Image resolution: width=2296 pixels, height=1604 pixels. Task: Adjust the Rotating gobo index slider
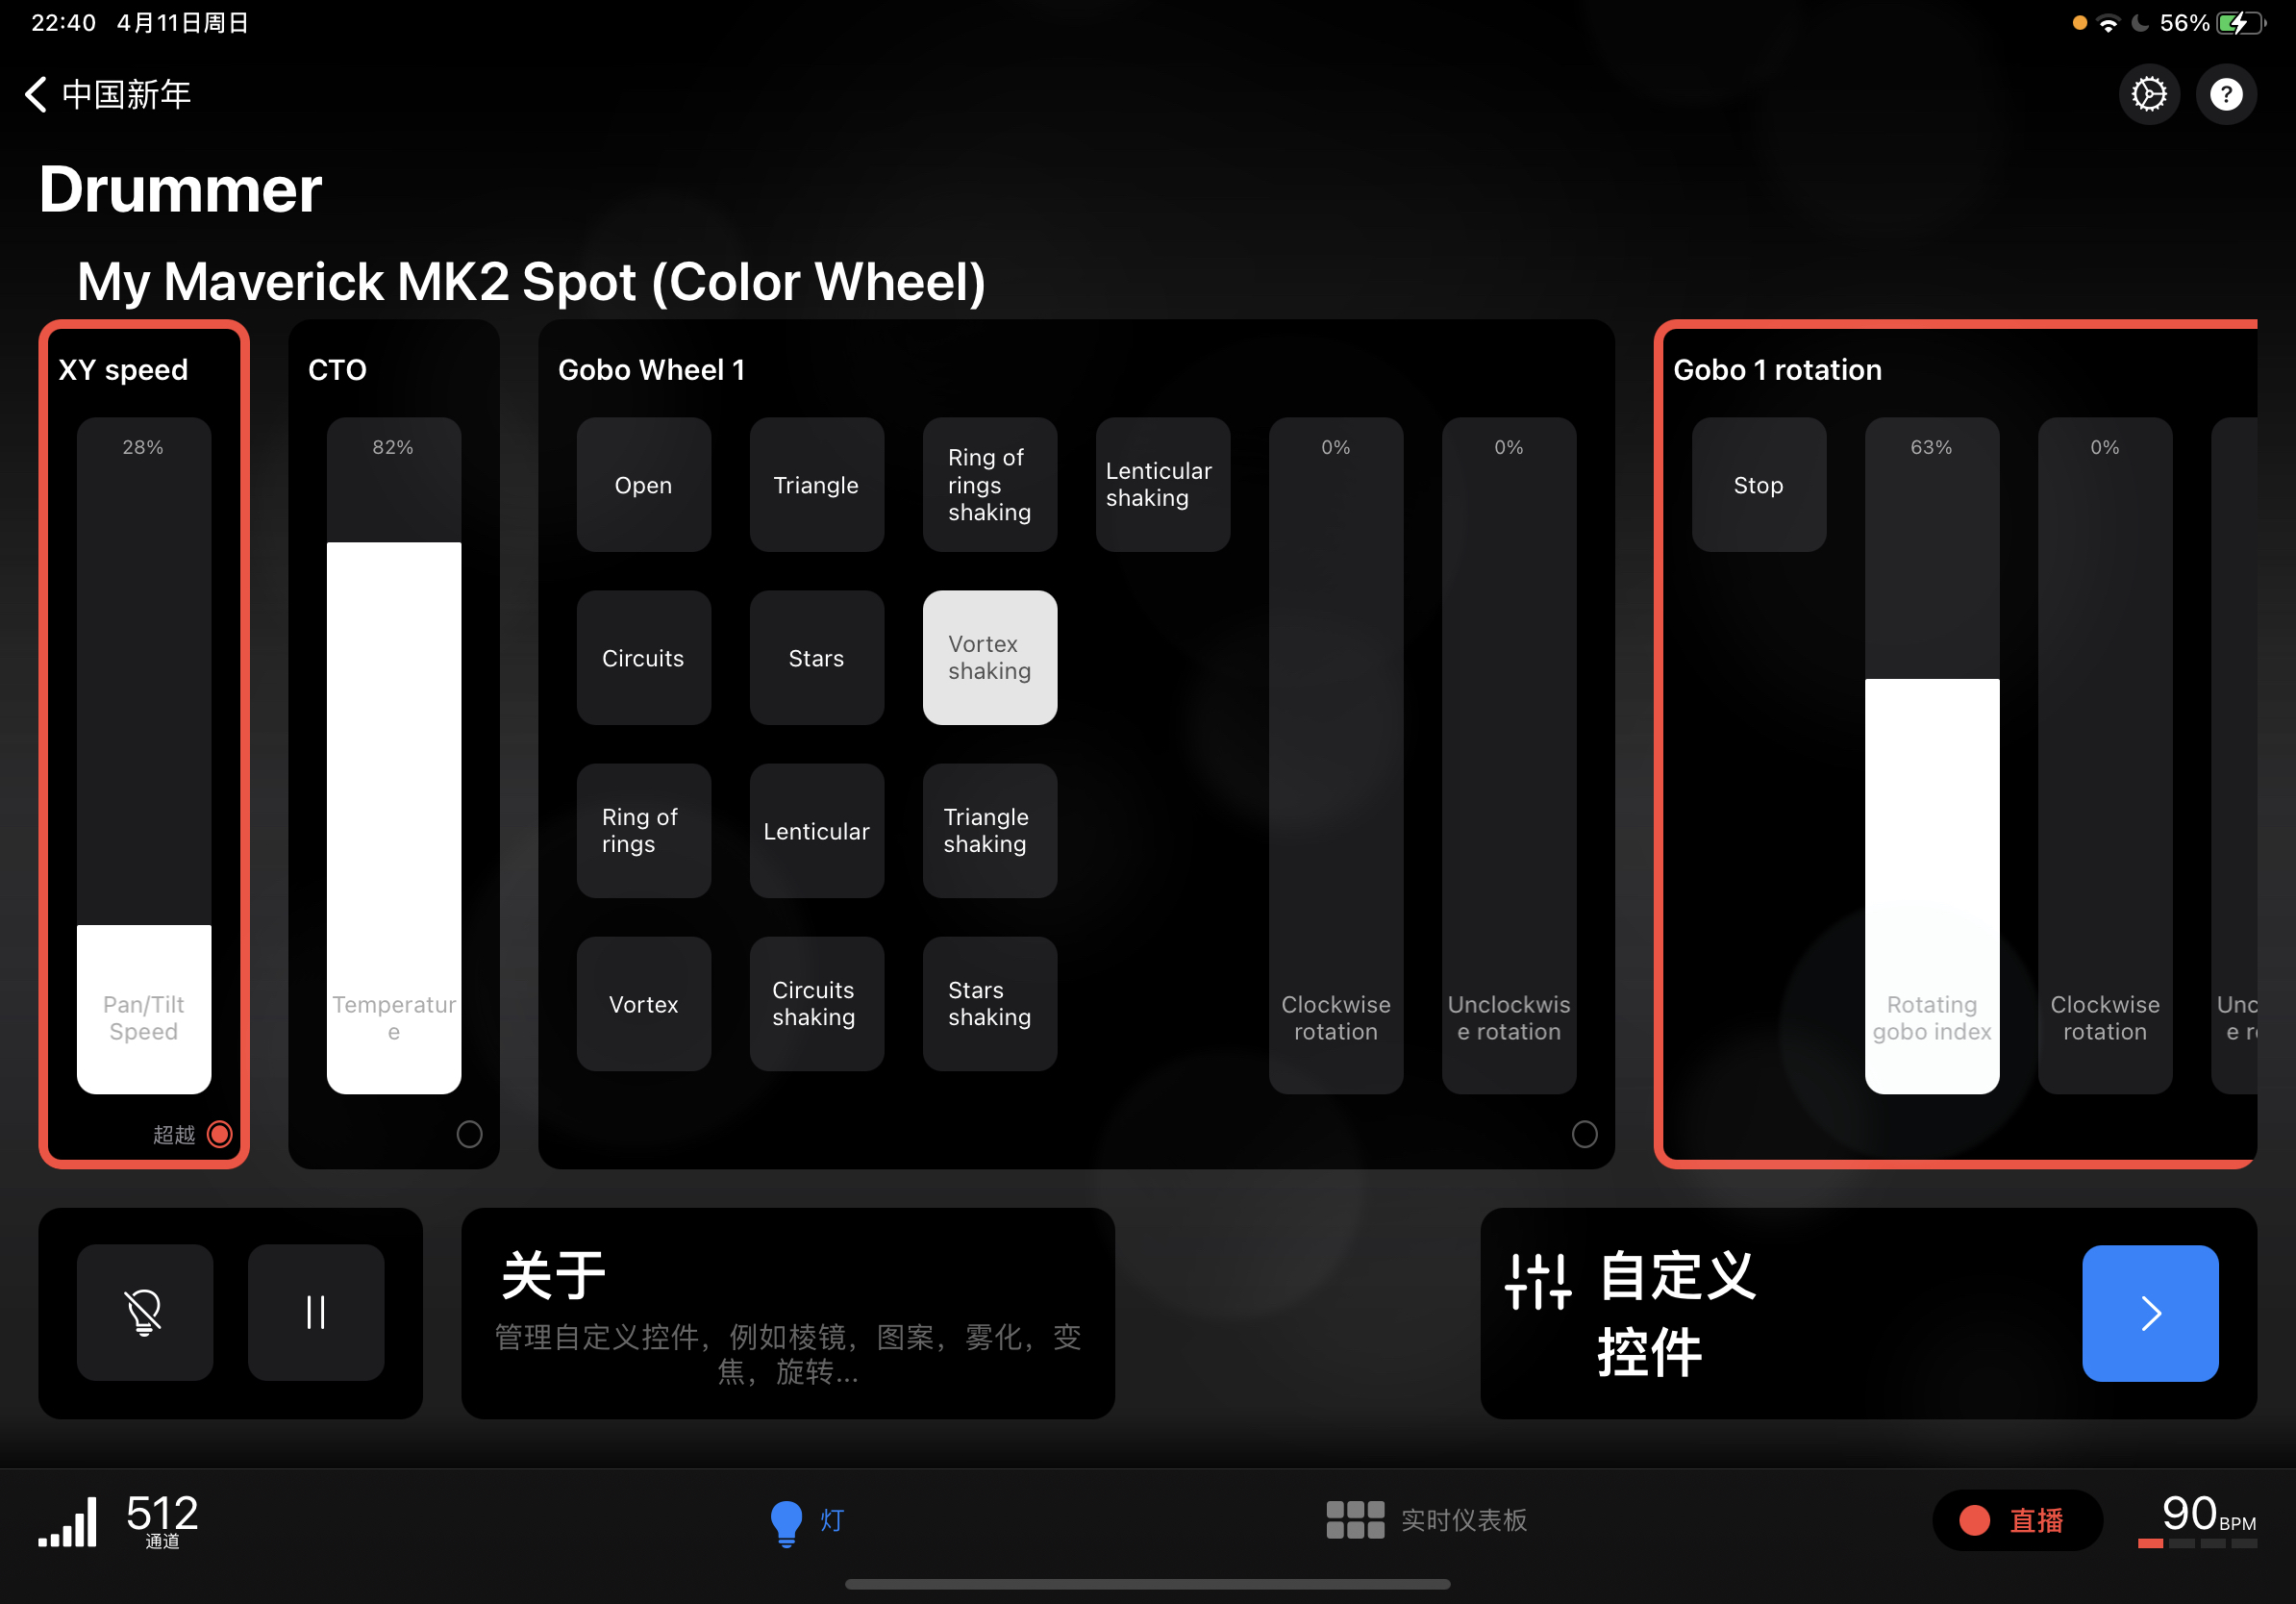click(x=1932, y=755)
